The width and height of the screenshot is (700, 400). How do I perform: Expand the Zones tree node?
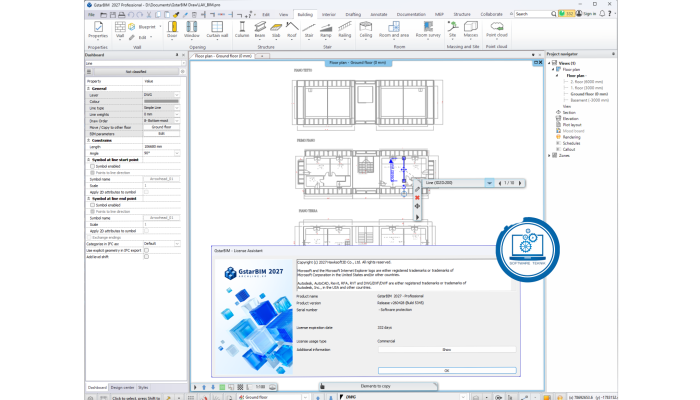[550, 155]
